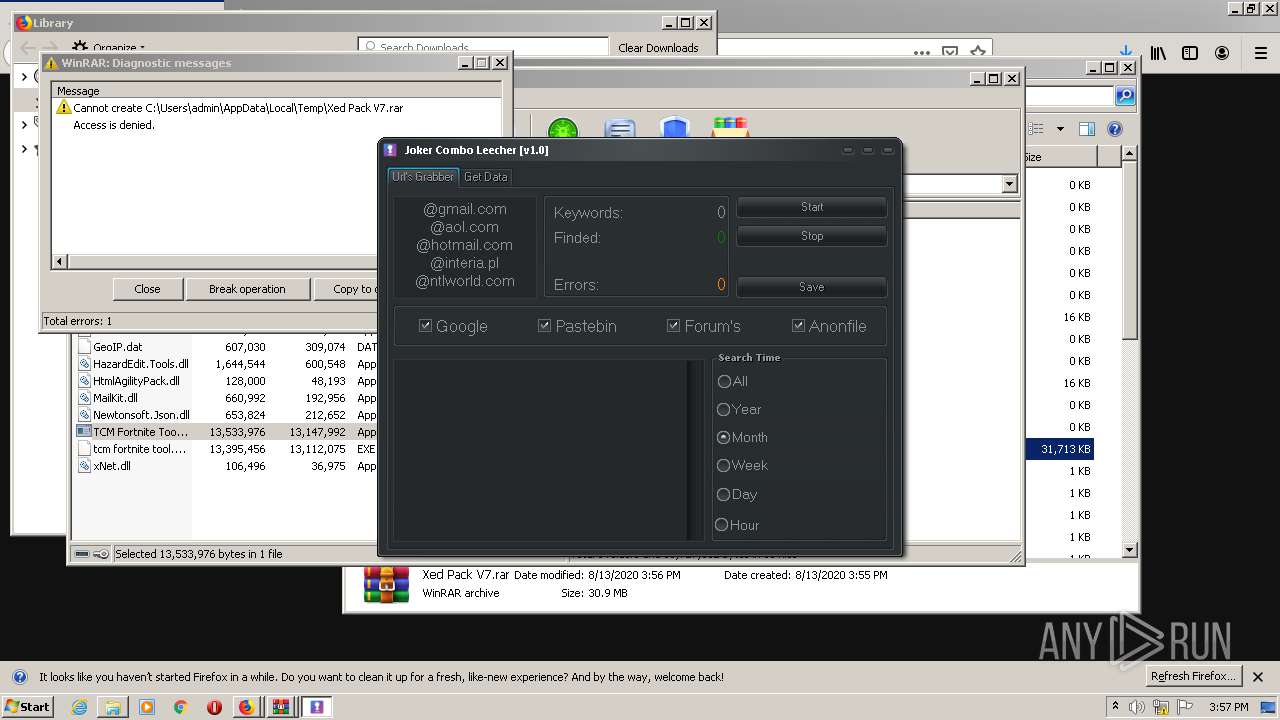The height and width of the screenshot is (720, 1280).
Task: Open the Get Data tab
Action: pos(486,177)
